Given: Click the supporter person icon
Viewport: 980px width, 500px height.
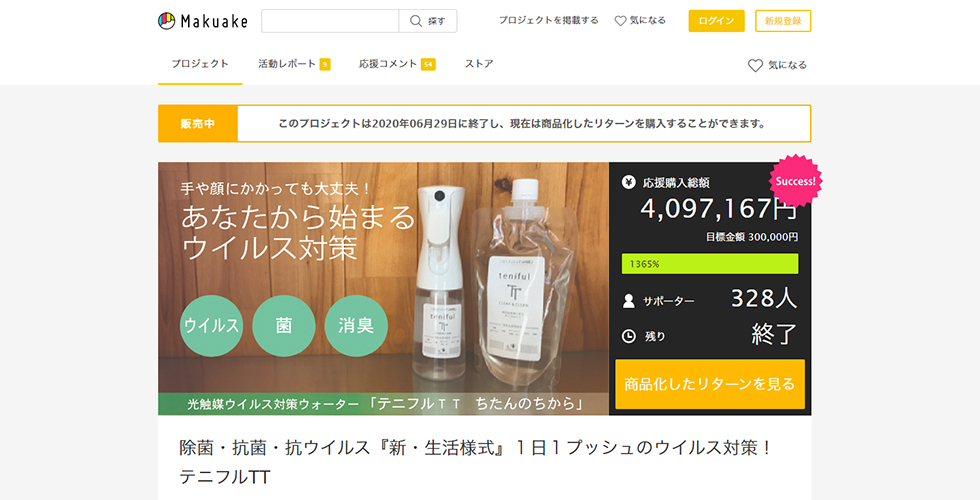Looking at the screenshot, I should point(628,300).
